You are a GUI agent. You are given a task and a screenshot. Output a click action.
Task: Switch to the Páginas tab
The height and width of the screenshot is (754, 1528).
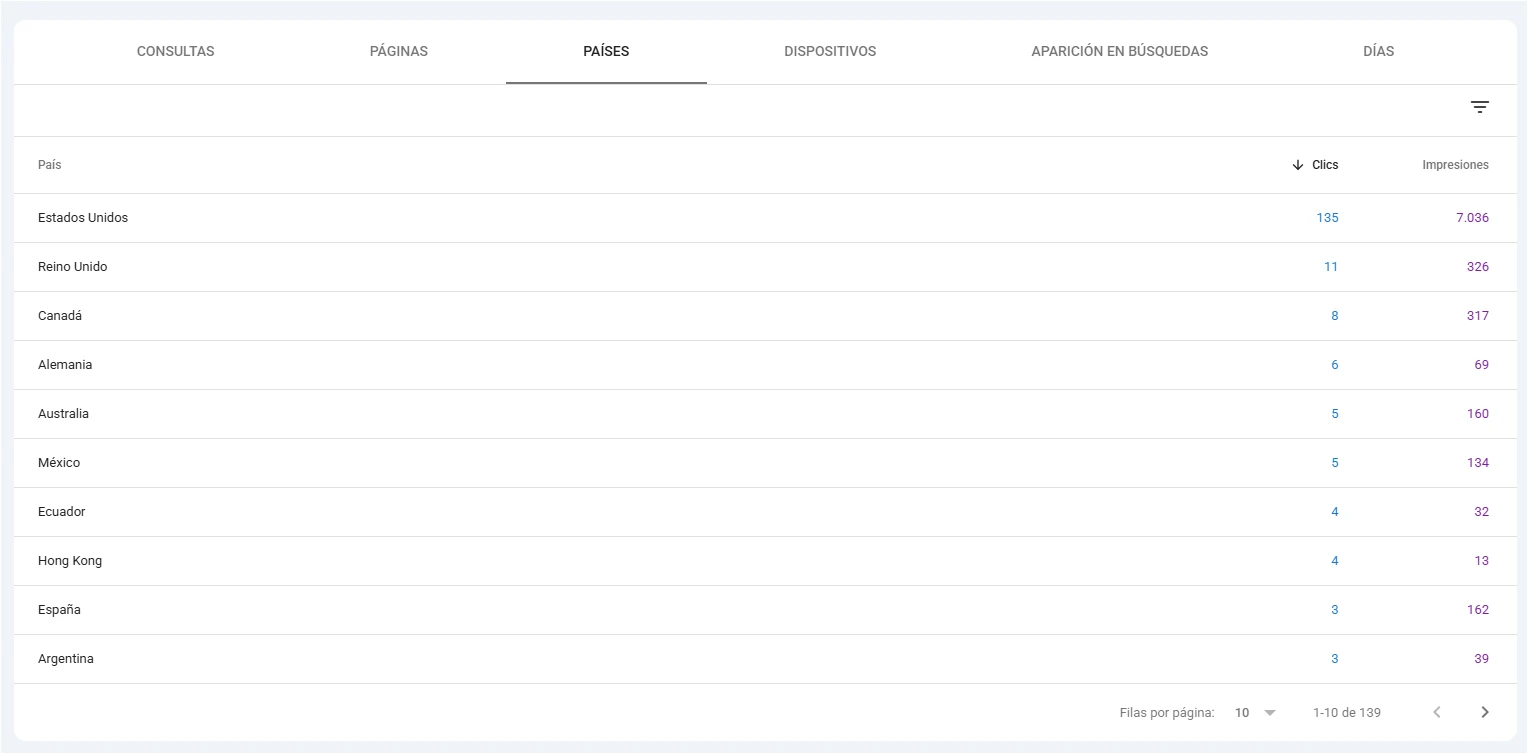(399, 51)
